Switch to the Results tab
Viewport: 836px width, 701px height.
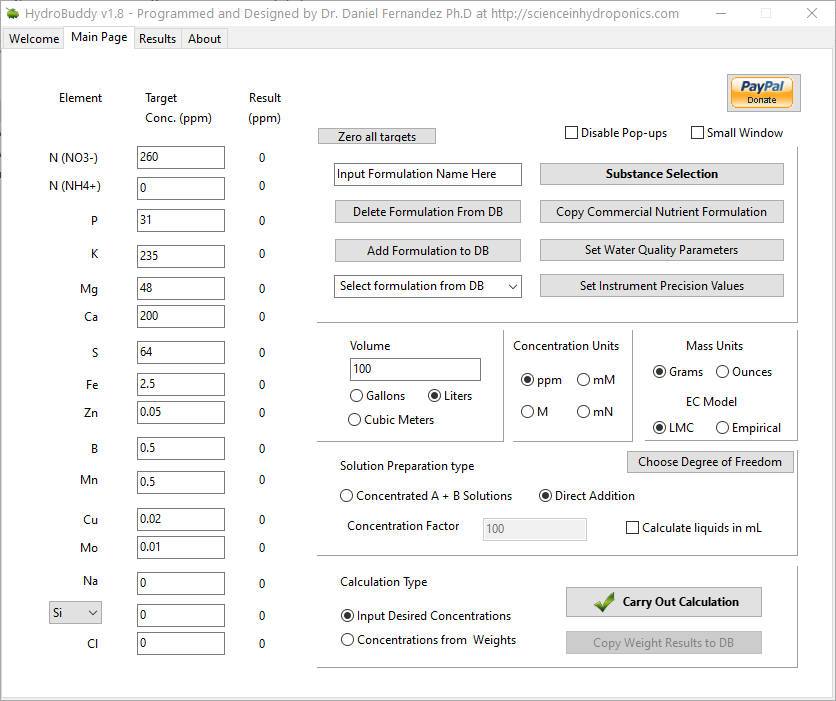(x=157, y=39)
